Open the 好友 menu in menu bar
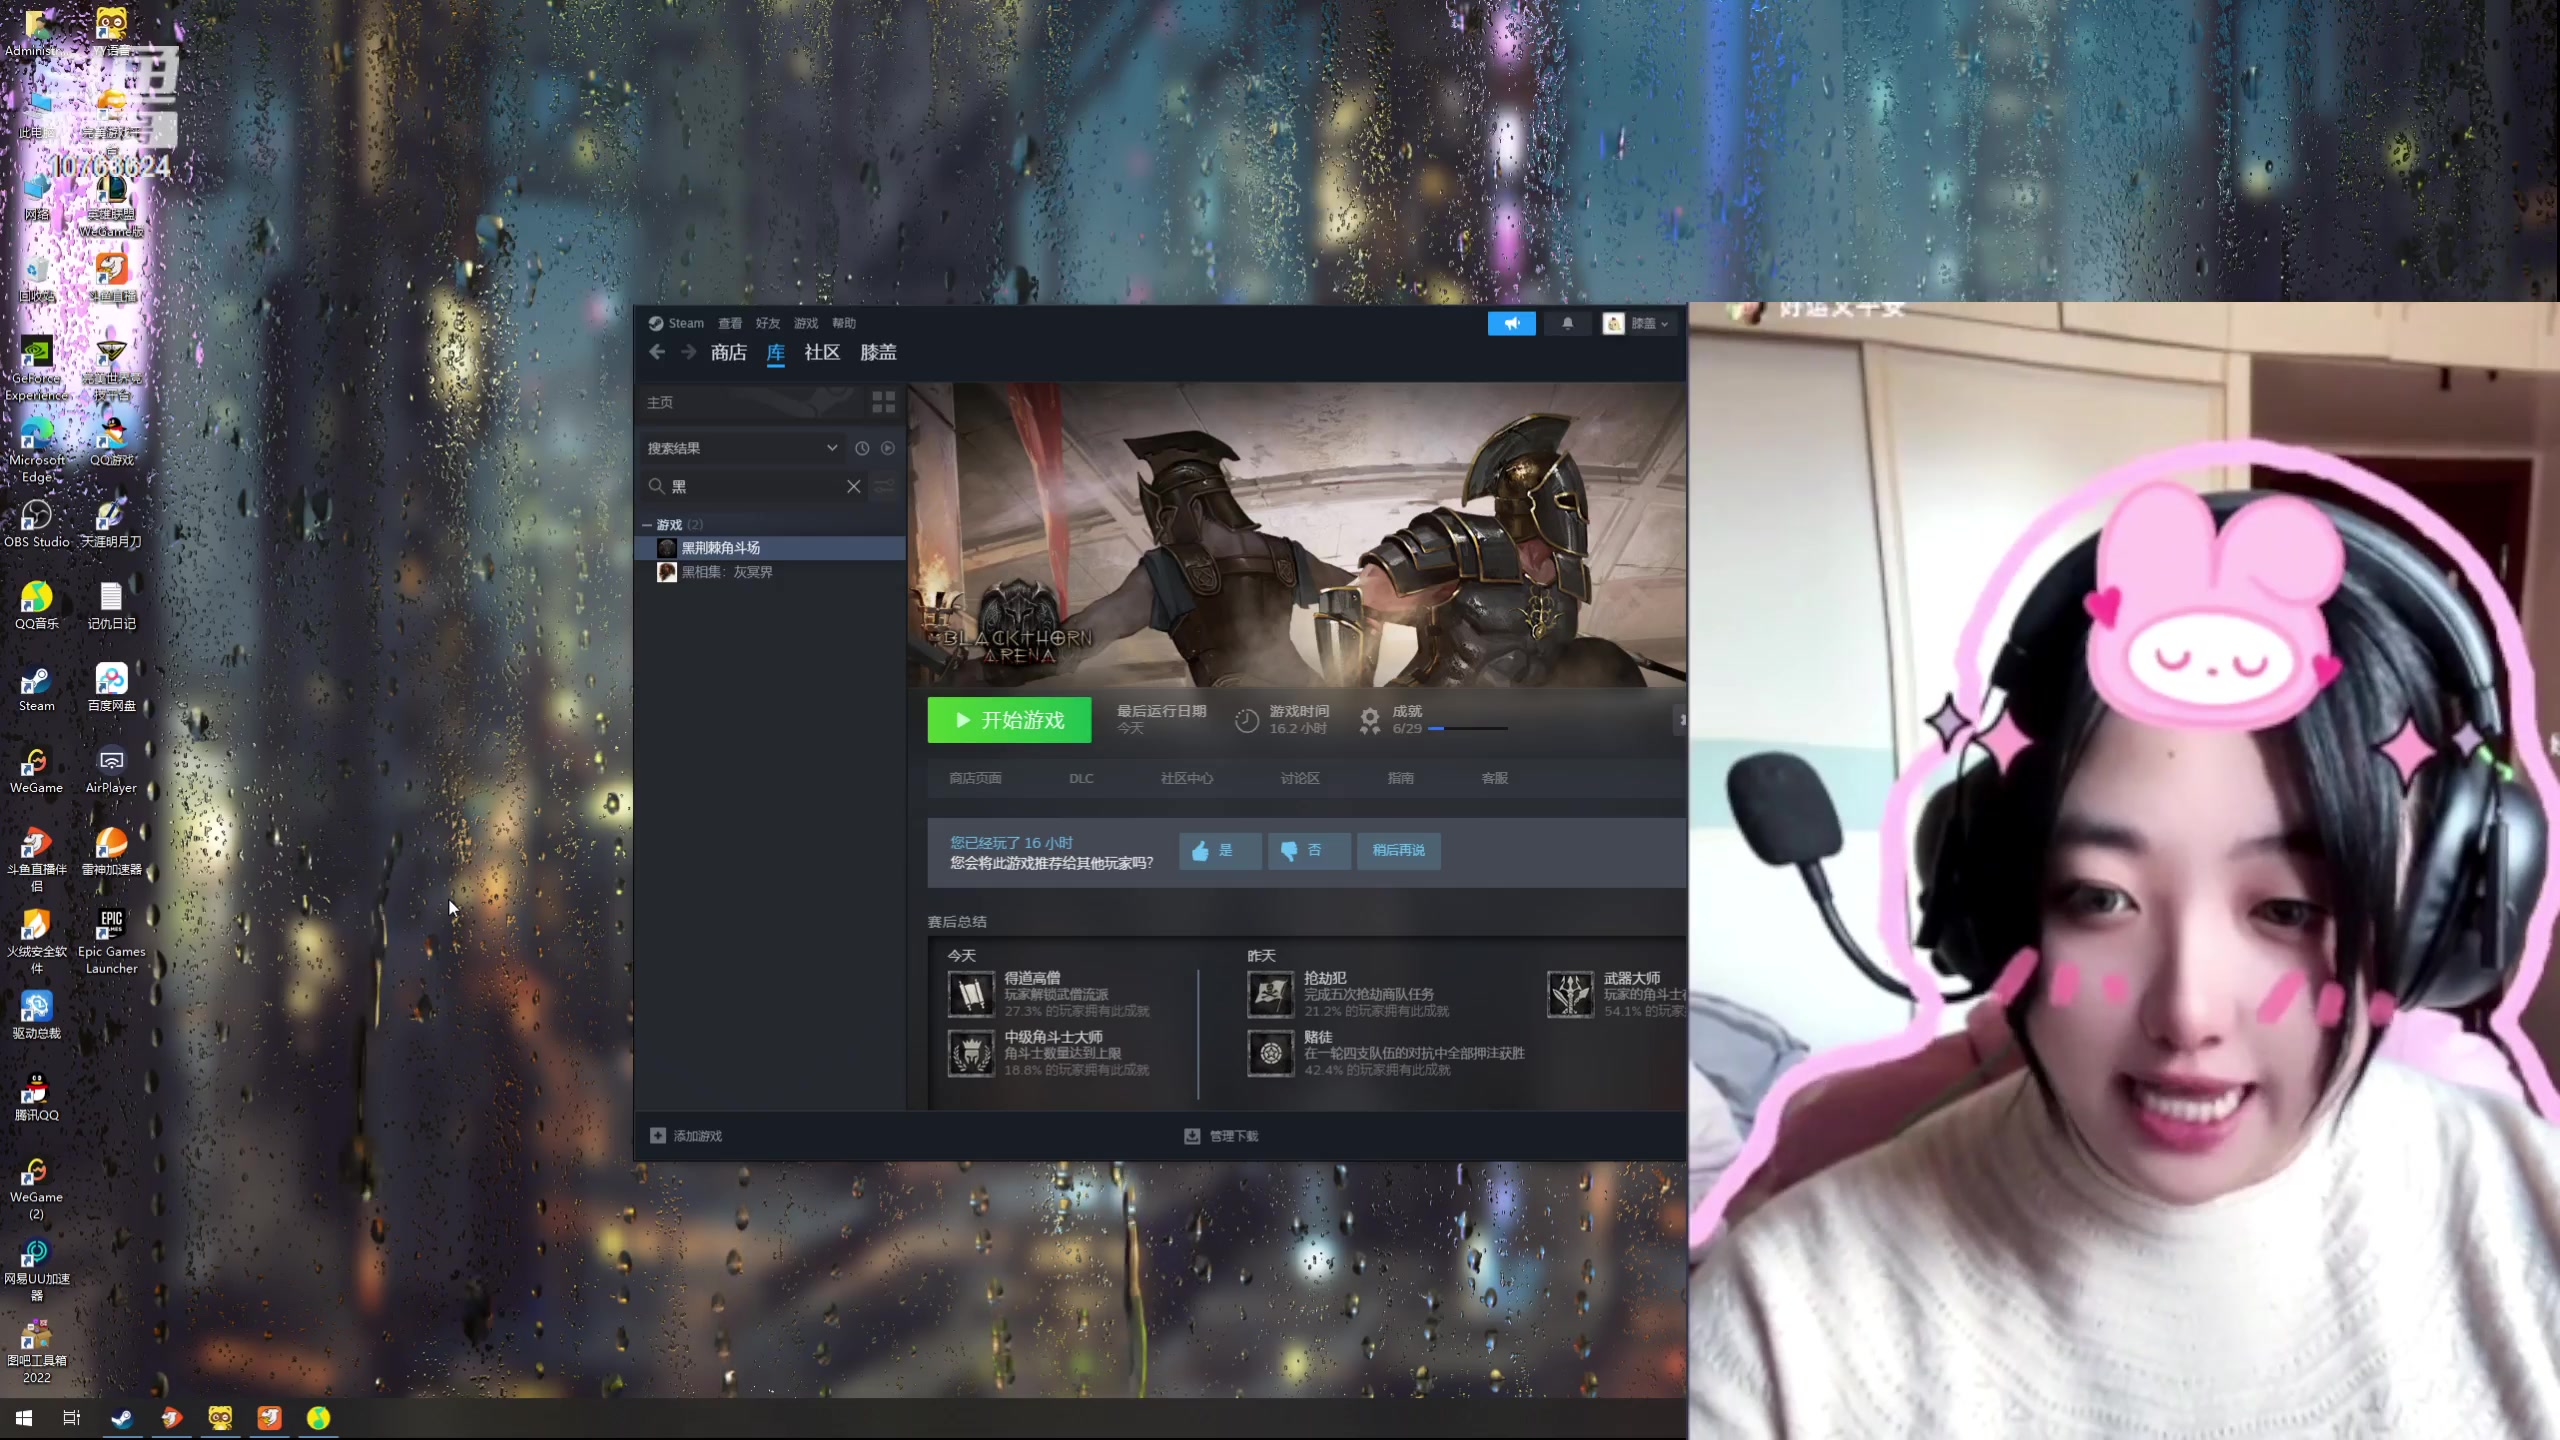2560x1440 pixels. pos(767,323)
